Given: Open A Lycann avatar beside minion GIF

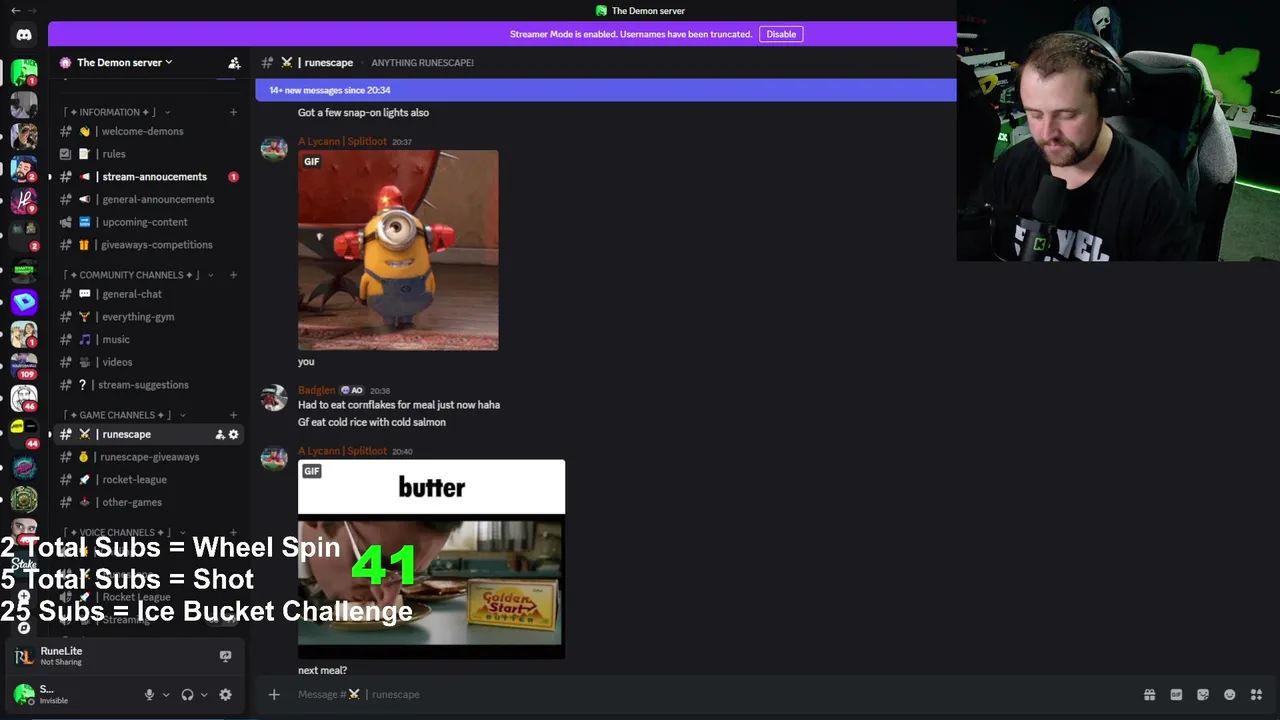Looking at the screenshot, I should point(274,150).
